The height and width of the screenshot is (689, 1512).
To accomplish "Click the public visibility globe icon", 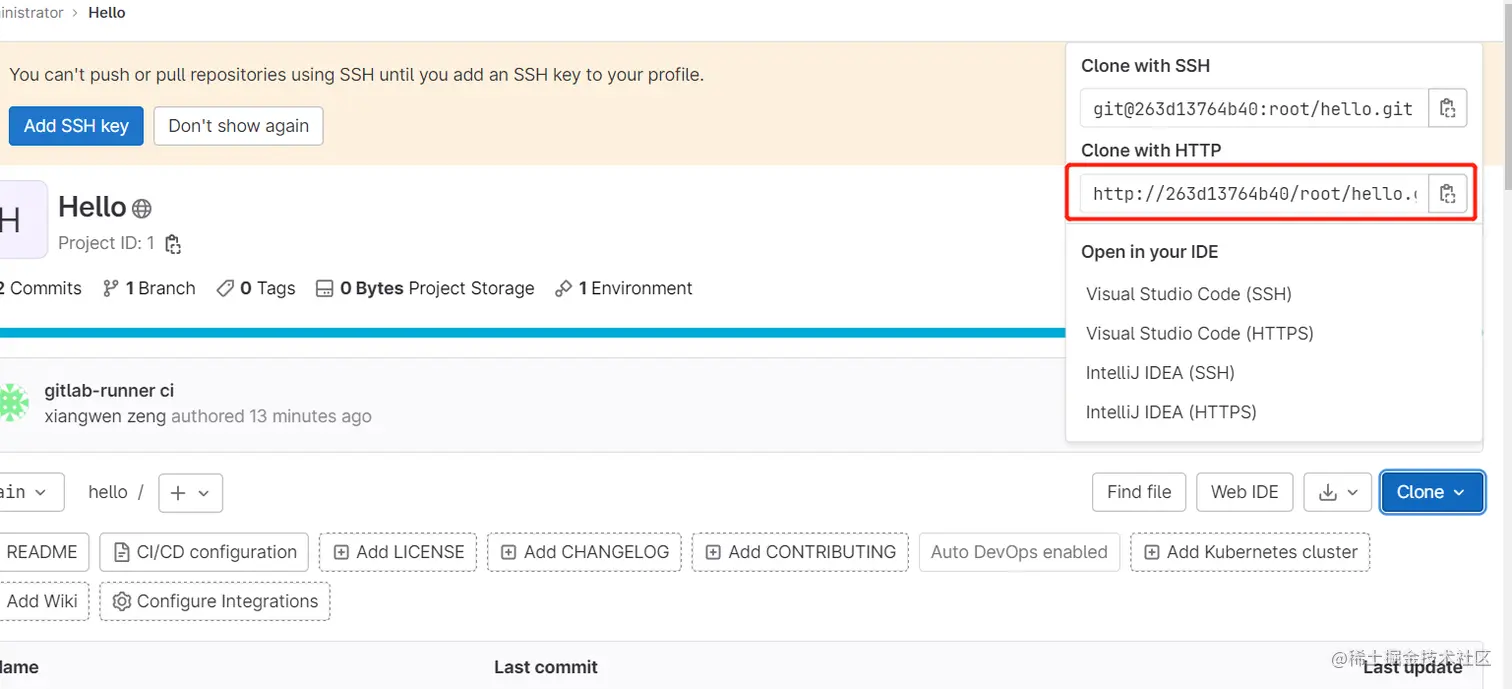I will tap(142, 208).
